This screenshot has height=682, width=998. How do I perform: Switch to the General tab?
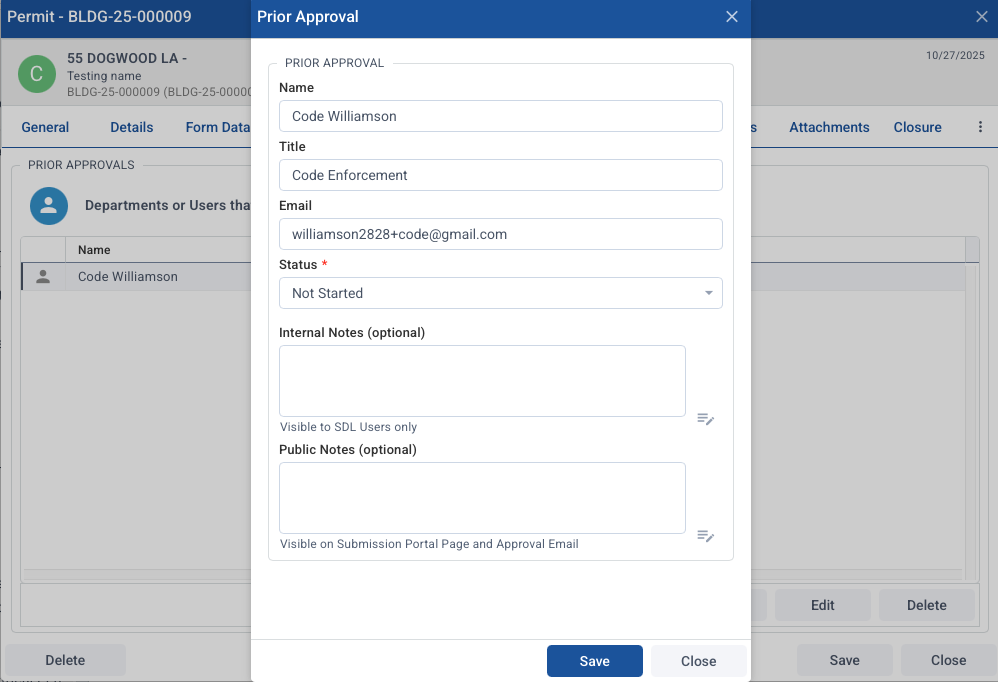point(45,127)
